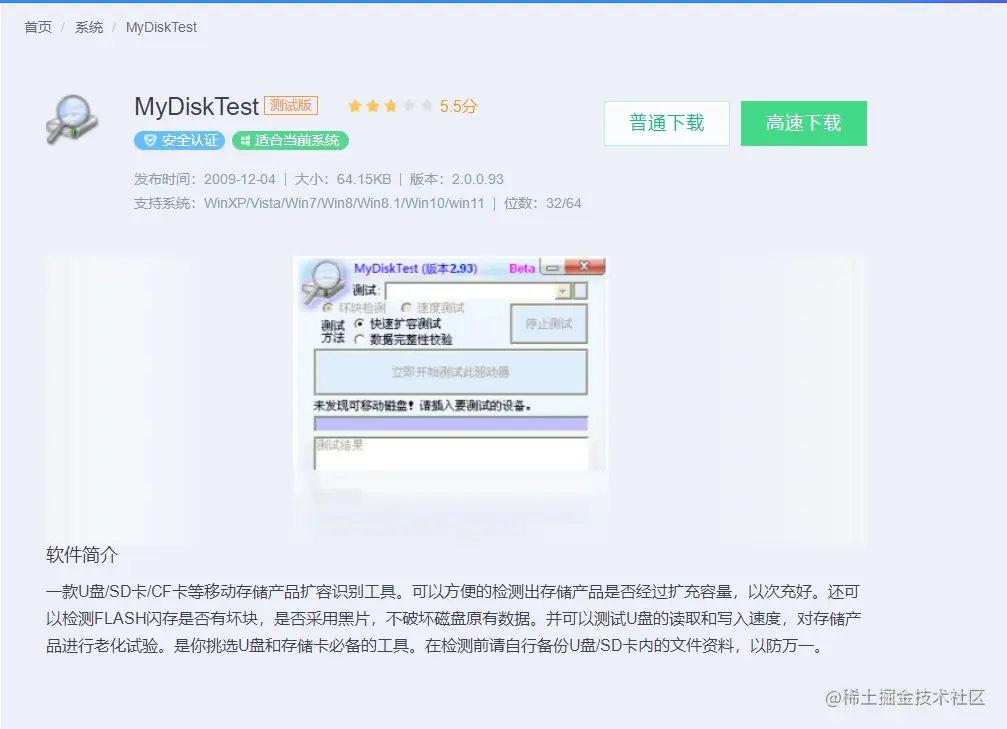Open the 首页 breadcrumb link
This screenshot has height=729, width=1007.
pyautogui.click(x=38, y=27)
